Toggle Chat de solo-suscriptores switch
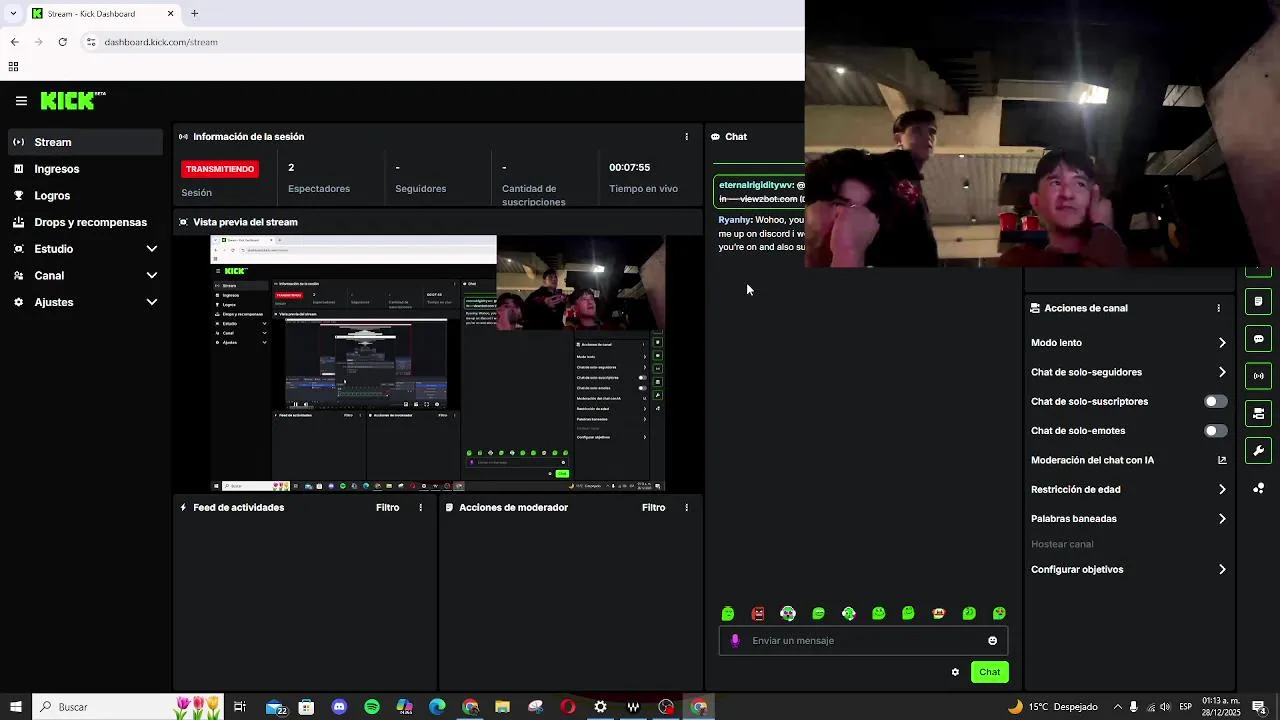Image resolution: width=1280 pixels, height=720 pixels. coord(1215,402)
